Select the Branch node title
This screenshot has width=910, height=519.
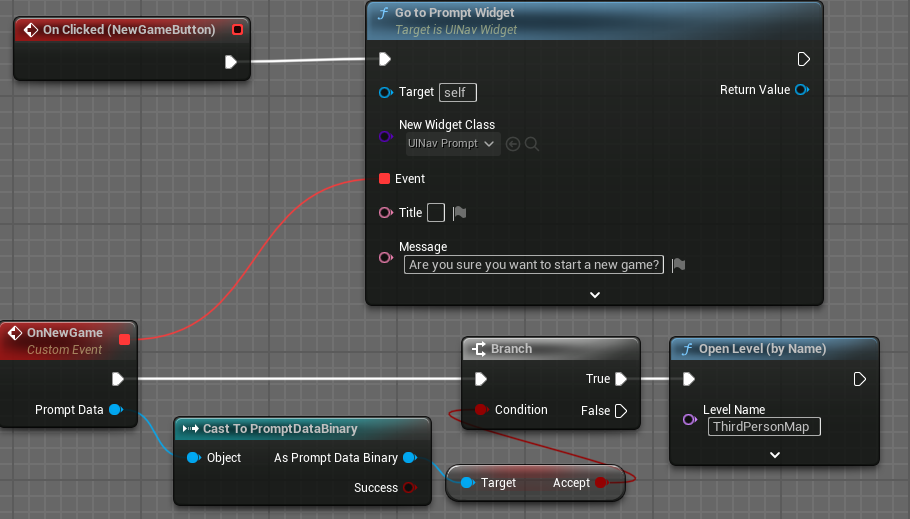[x=511, y=348]
